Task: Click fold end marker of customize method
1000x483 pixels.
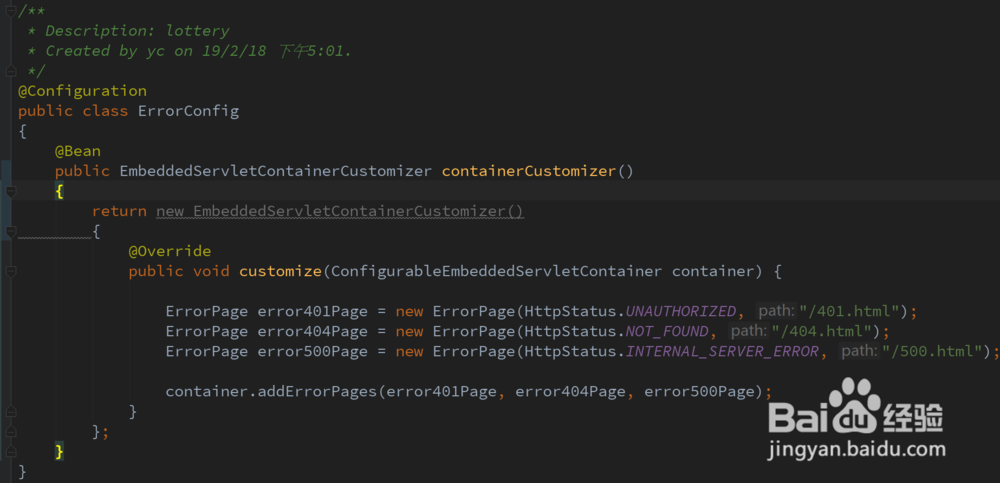Action: pyautogui.click(x=9, y=411)
